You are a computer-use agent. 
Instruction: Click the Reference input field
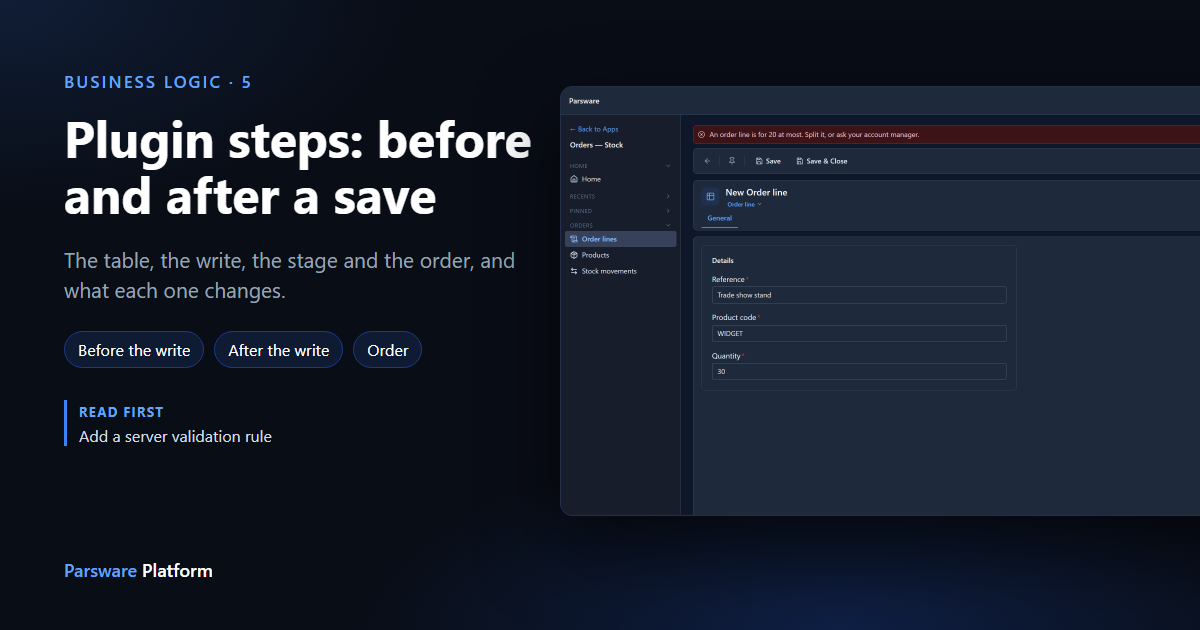(x=859, y=295)
